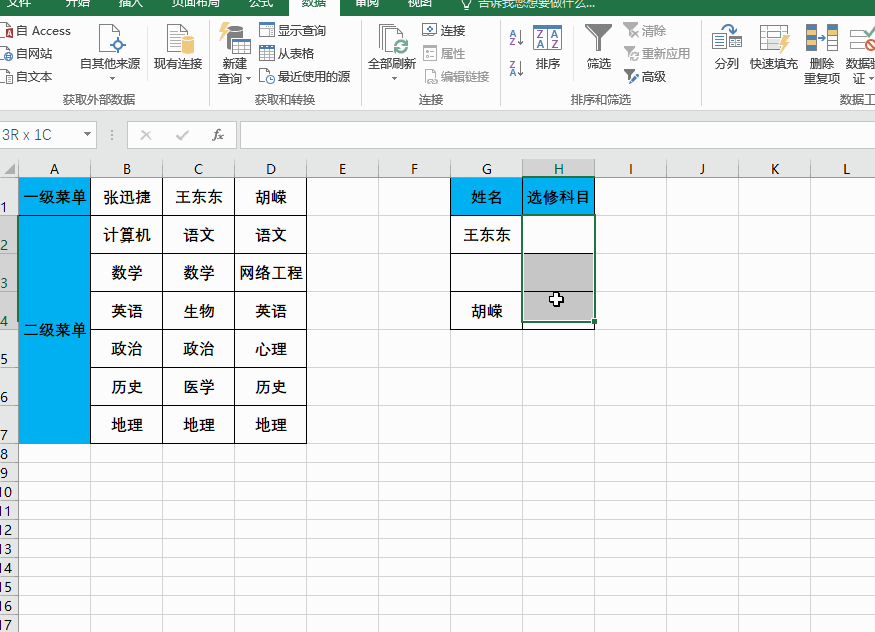Select cell G4 containing 胡嵘

487,311
